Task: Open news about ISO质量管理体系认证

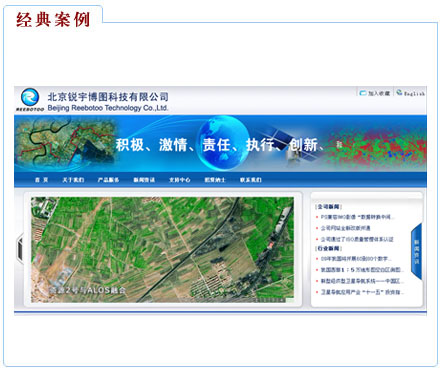Action: coord(357,239)
